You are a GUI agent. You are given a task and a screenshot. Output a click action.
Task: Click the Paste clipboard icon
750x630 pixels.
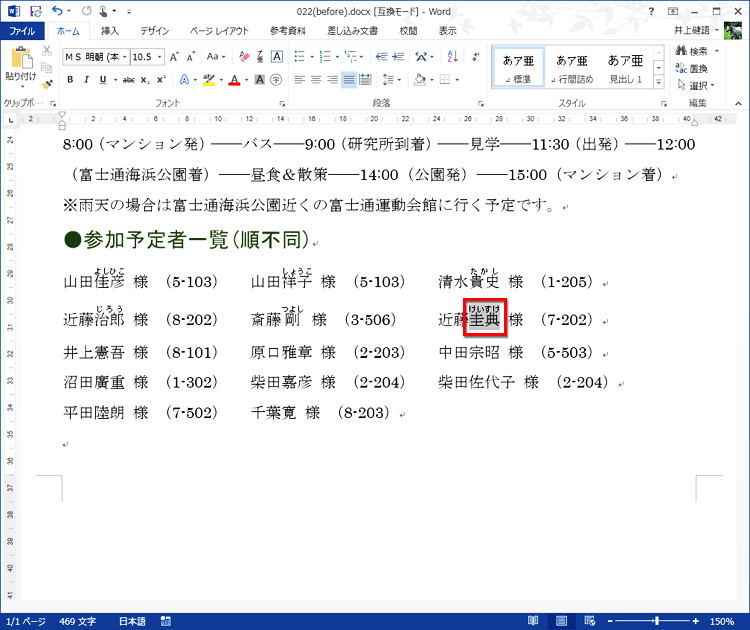pyautogui.click(x=21, y=58)
